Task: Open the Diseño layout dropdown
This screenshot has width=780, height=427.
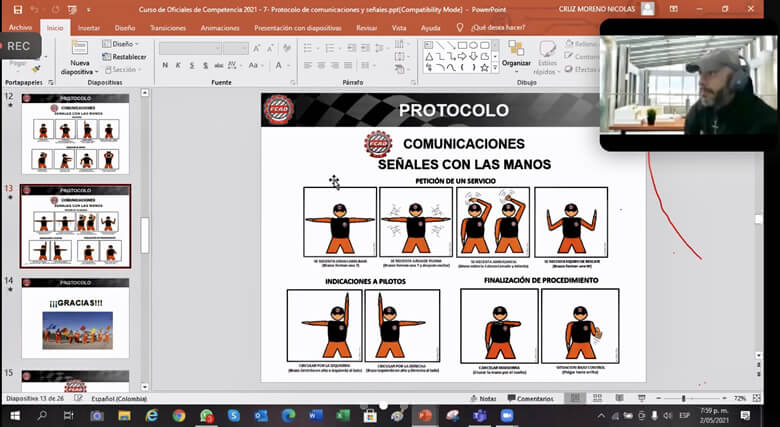Action: [124, 44]
